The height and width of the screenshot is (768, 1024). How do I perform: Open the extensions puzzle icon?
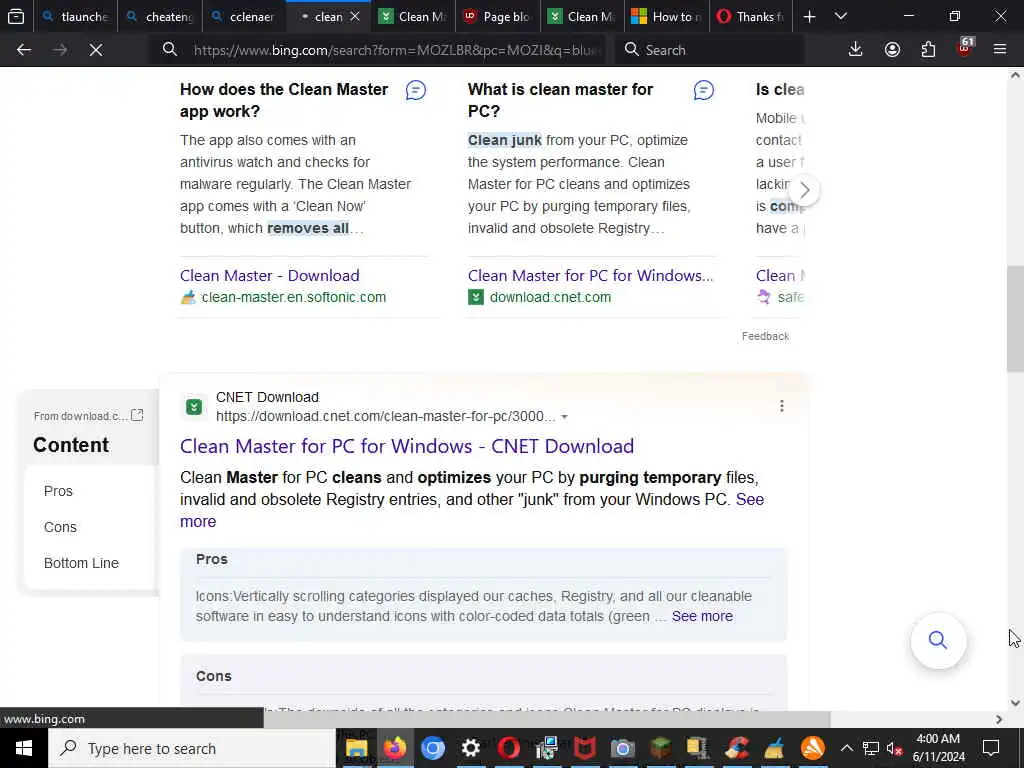[928, 50]
